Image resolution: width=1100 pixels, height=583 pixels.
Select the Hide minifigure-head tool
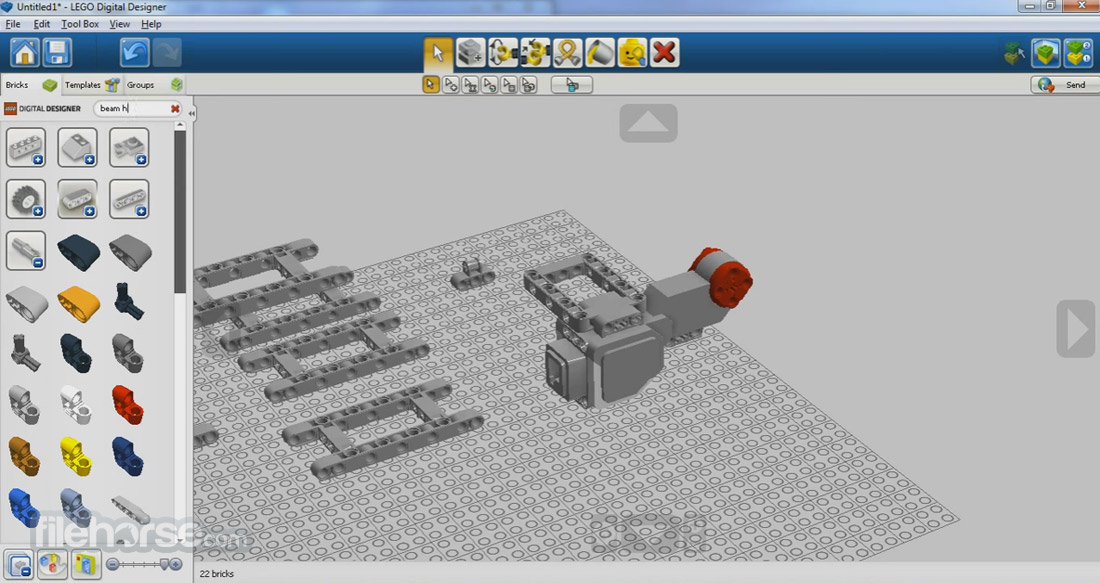(x=632, y=53)
